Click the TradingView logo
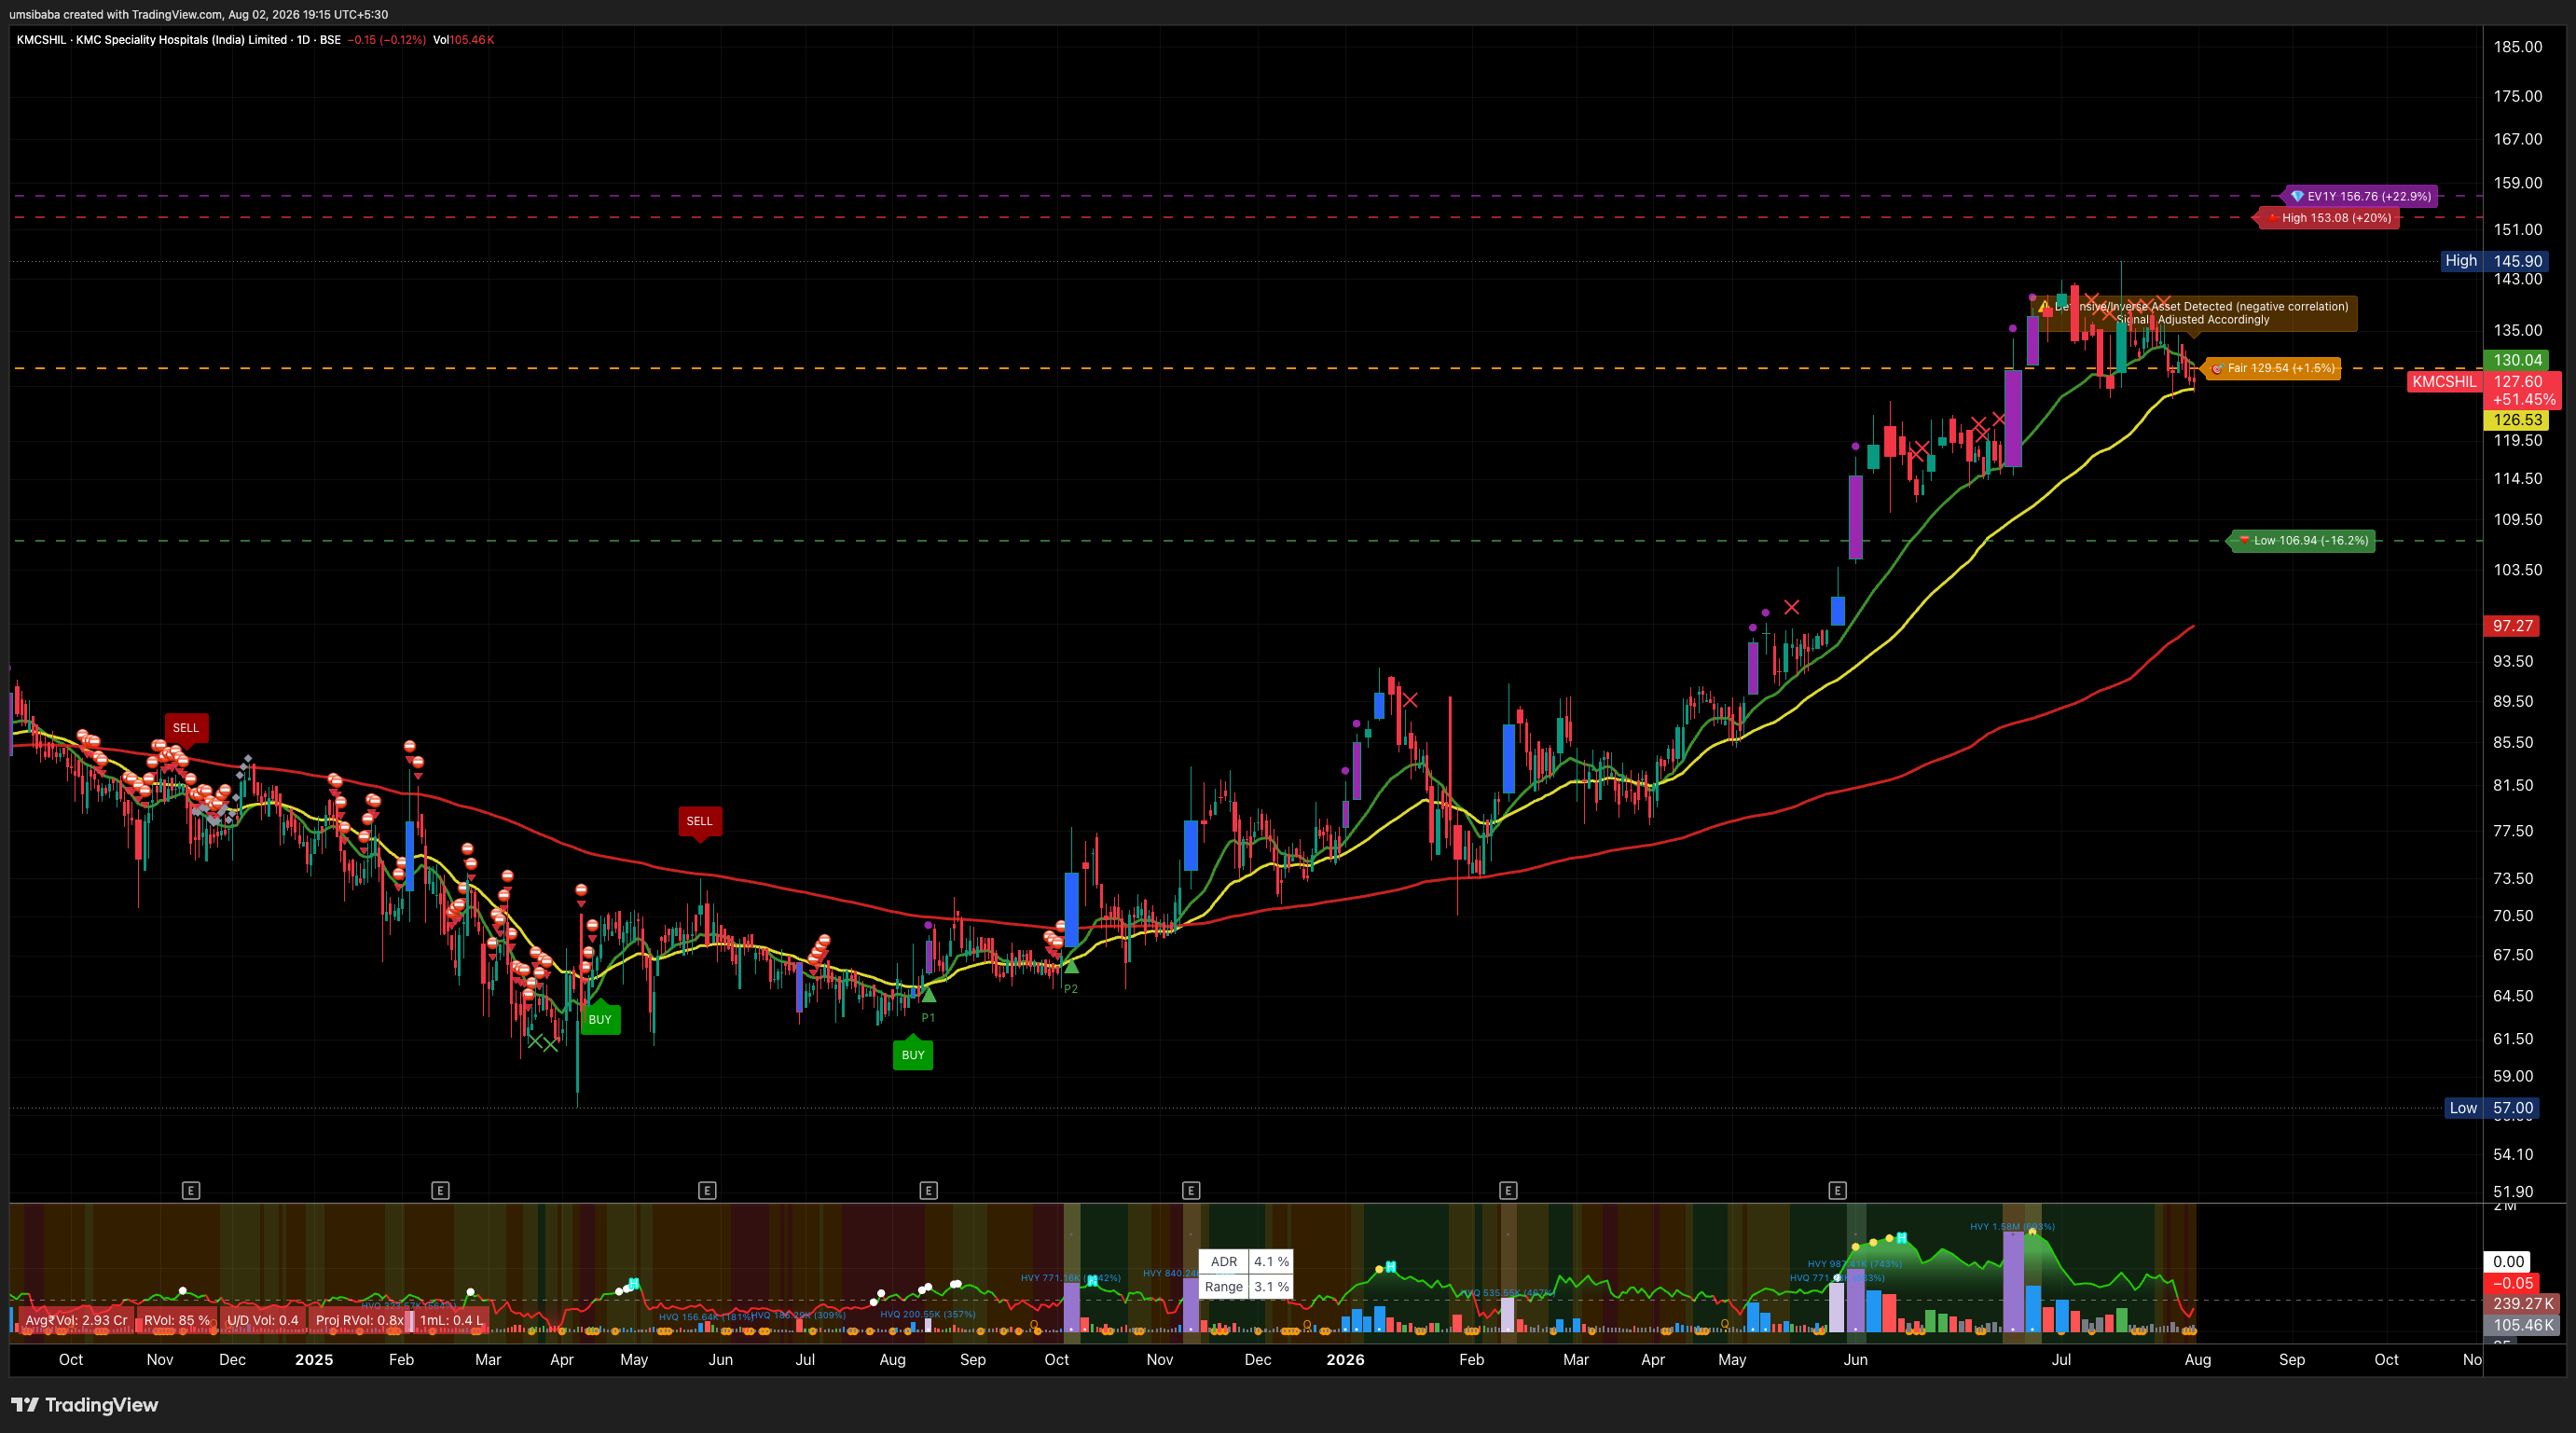Viewport: 2576px width, 1433px height. click(85, 1405)
